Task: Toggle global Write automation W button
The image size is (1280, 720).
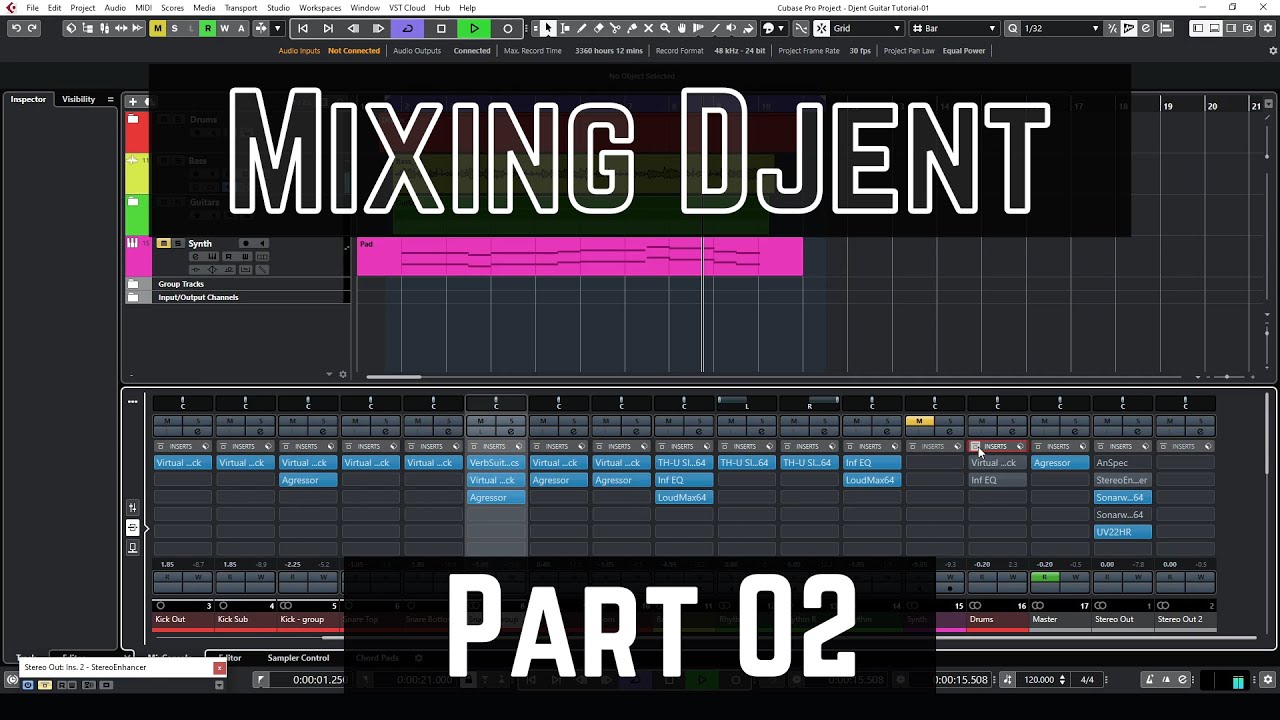Action: (x=224, y=28)
